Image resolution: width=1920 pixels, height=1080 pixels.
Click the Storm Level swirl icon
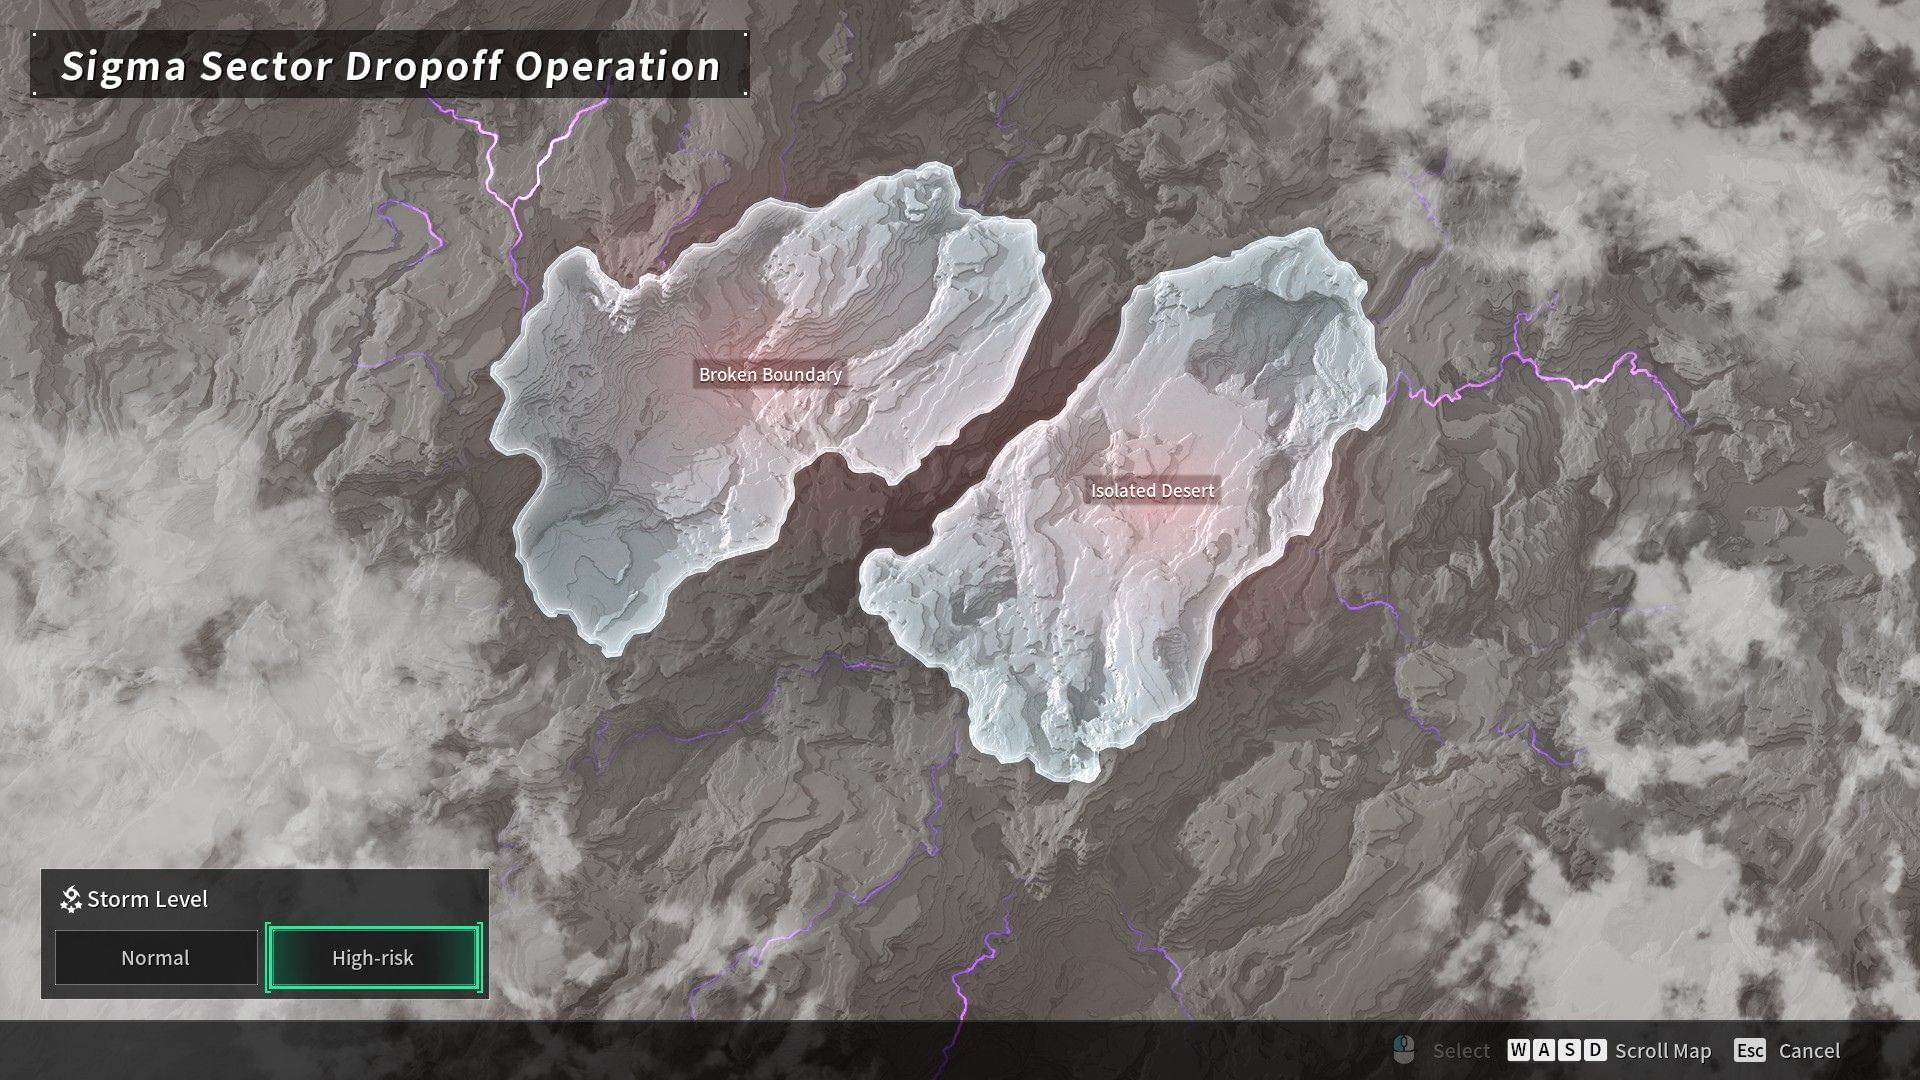point(70,899)
